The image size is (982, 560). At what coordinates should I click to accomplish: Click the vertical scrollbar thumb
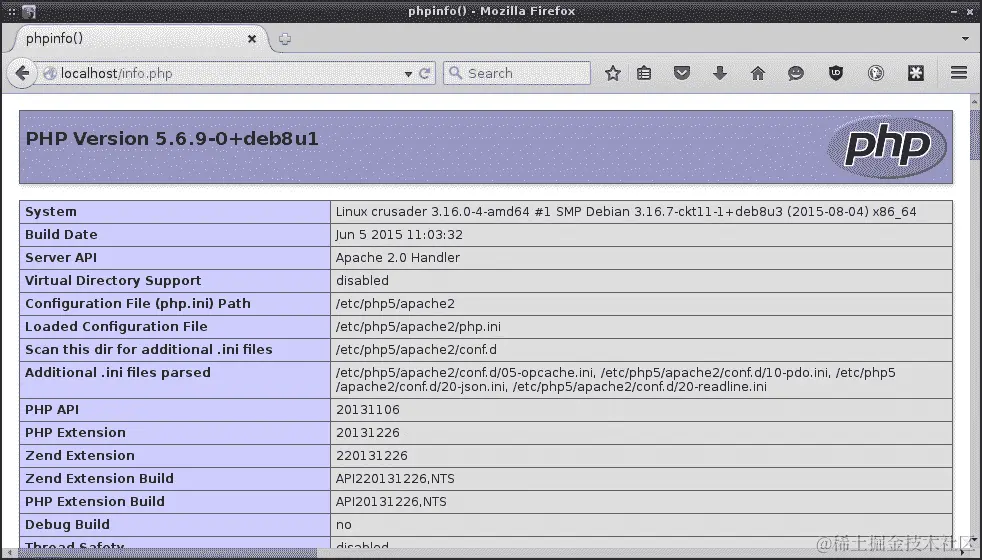pyautogui.click(x=975, y=135)
